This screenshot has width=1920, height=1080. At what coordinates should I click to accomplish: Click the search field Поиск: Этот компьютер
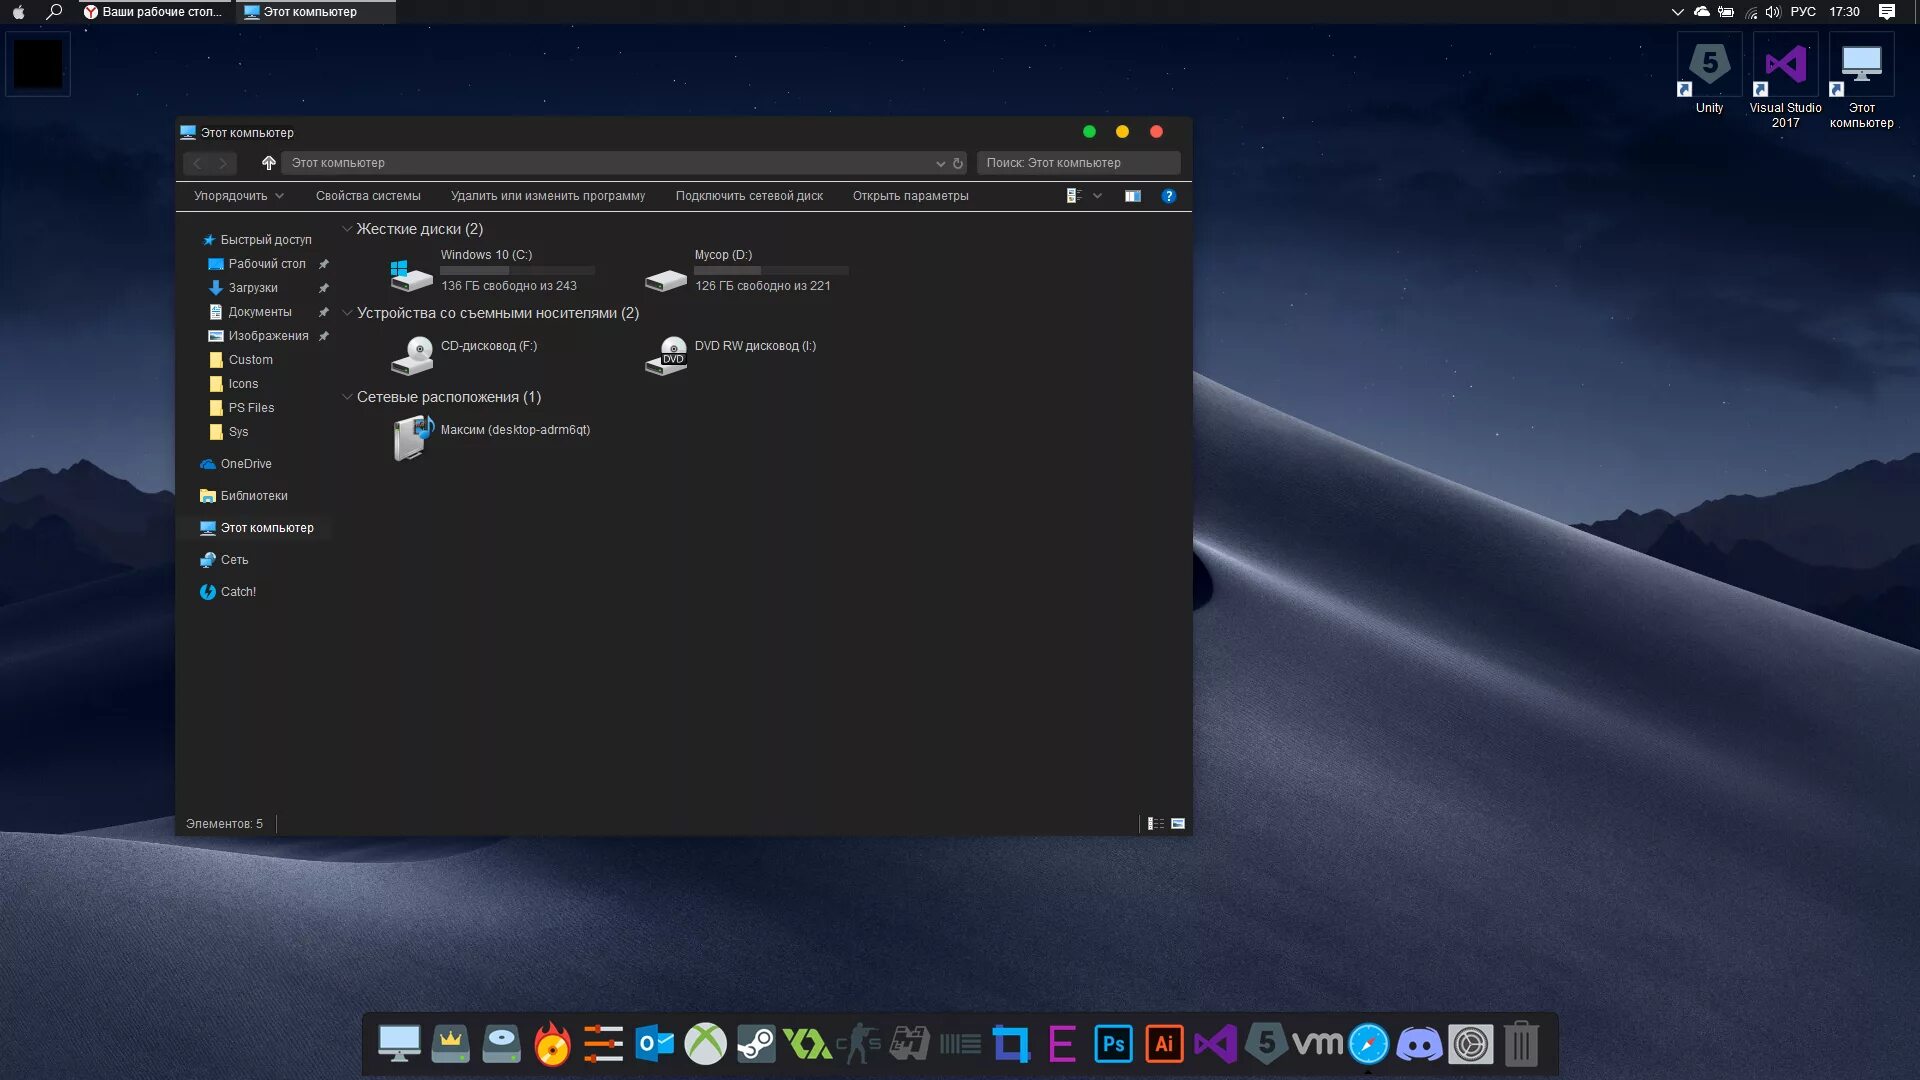(1077, 163)
